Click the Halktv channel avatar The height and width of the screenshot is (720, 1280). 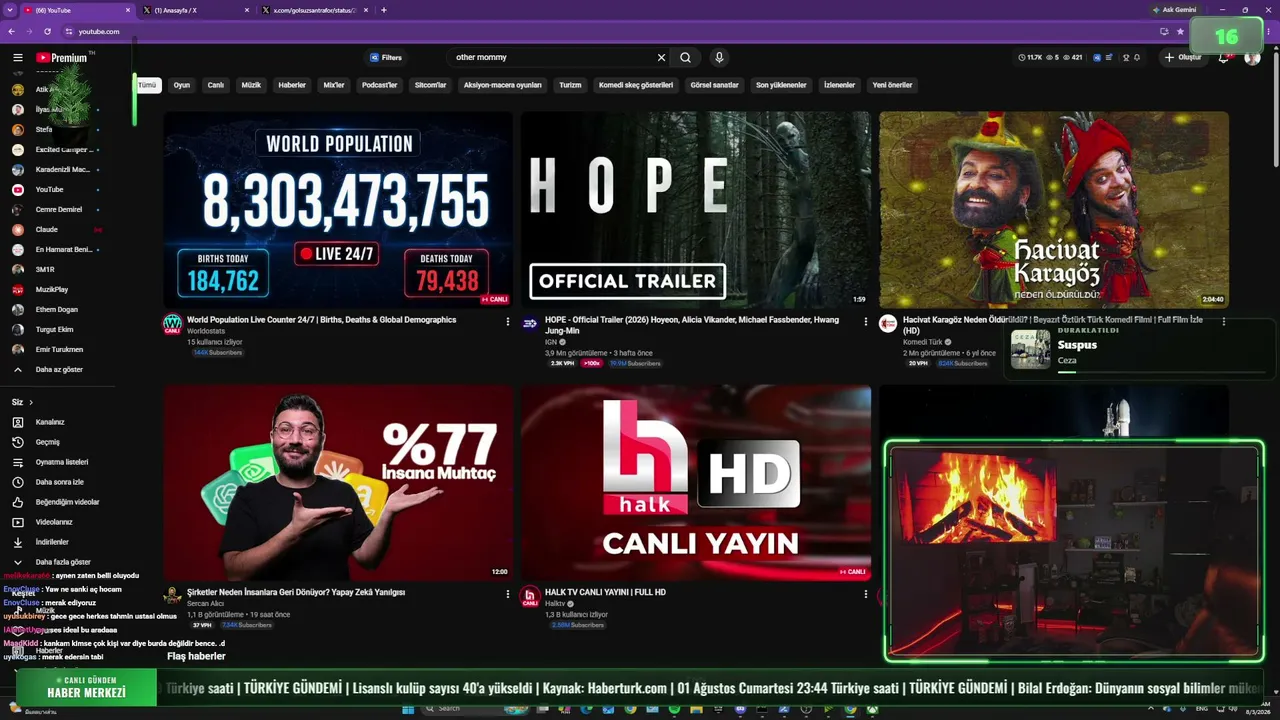[x=530, y=596]
